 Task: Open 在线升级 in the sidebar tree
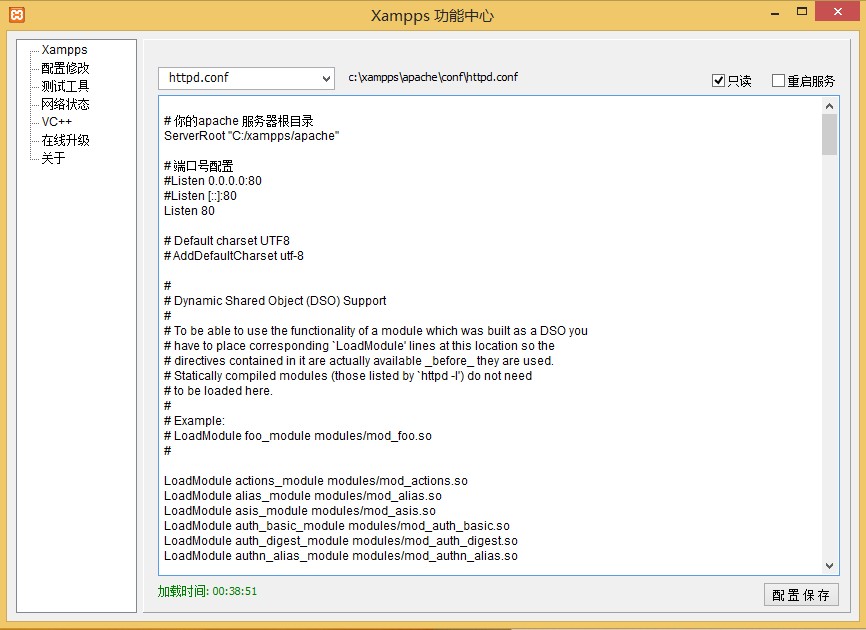[x=65, y=140]
